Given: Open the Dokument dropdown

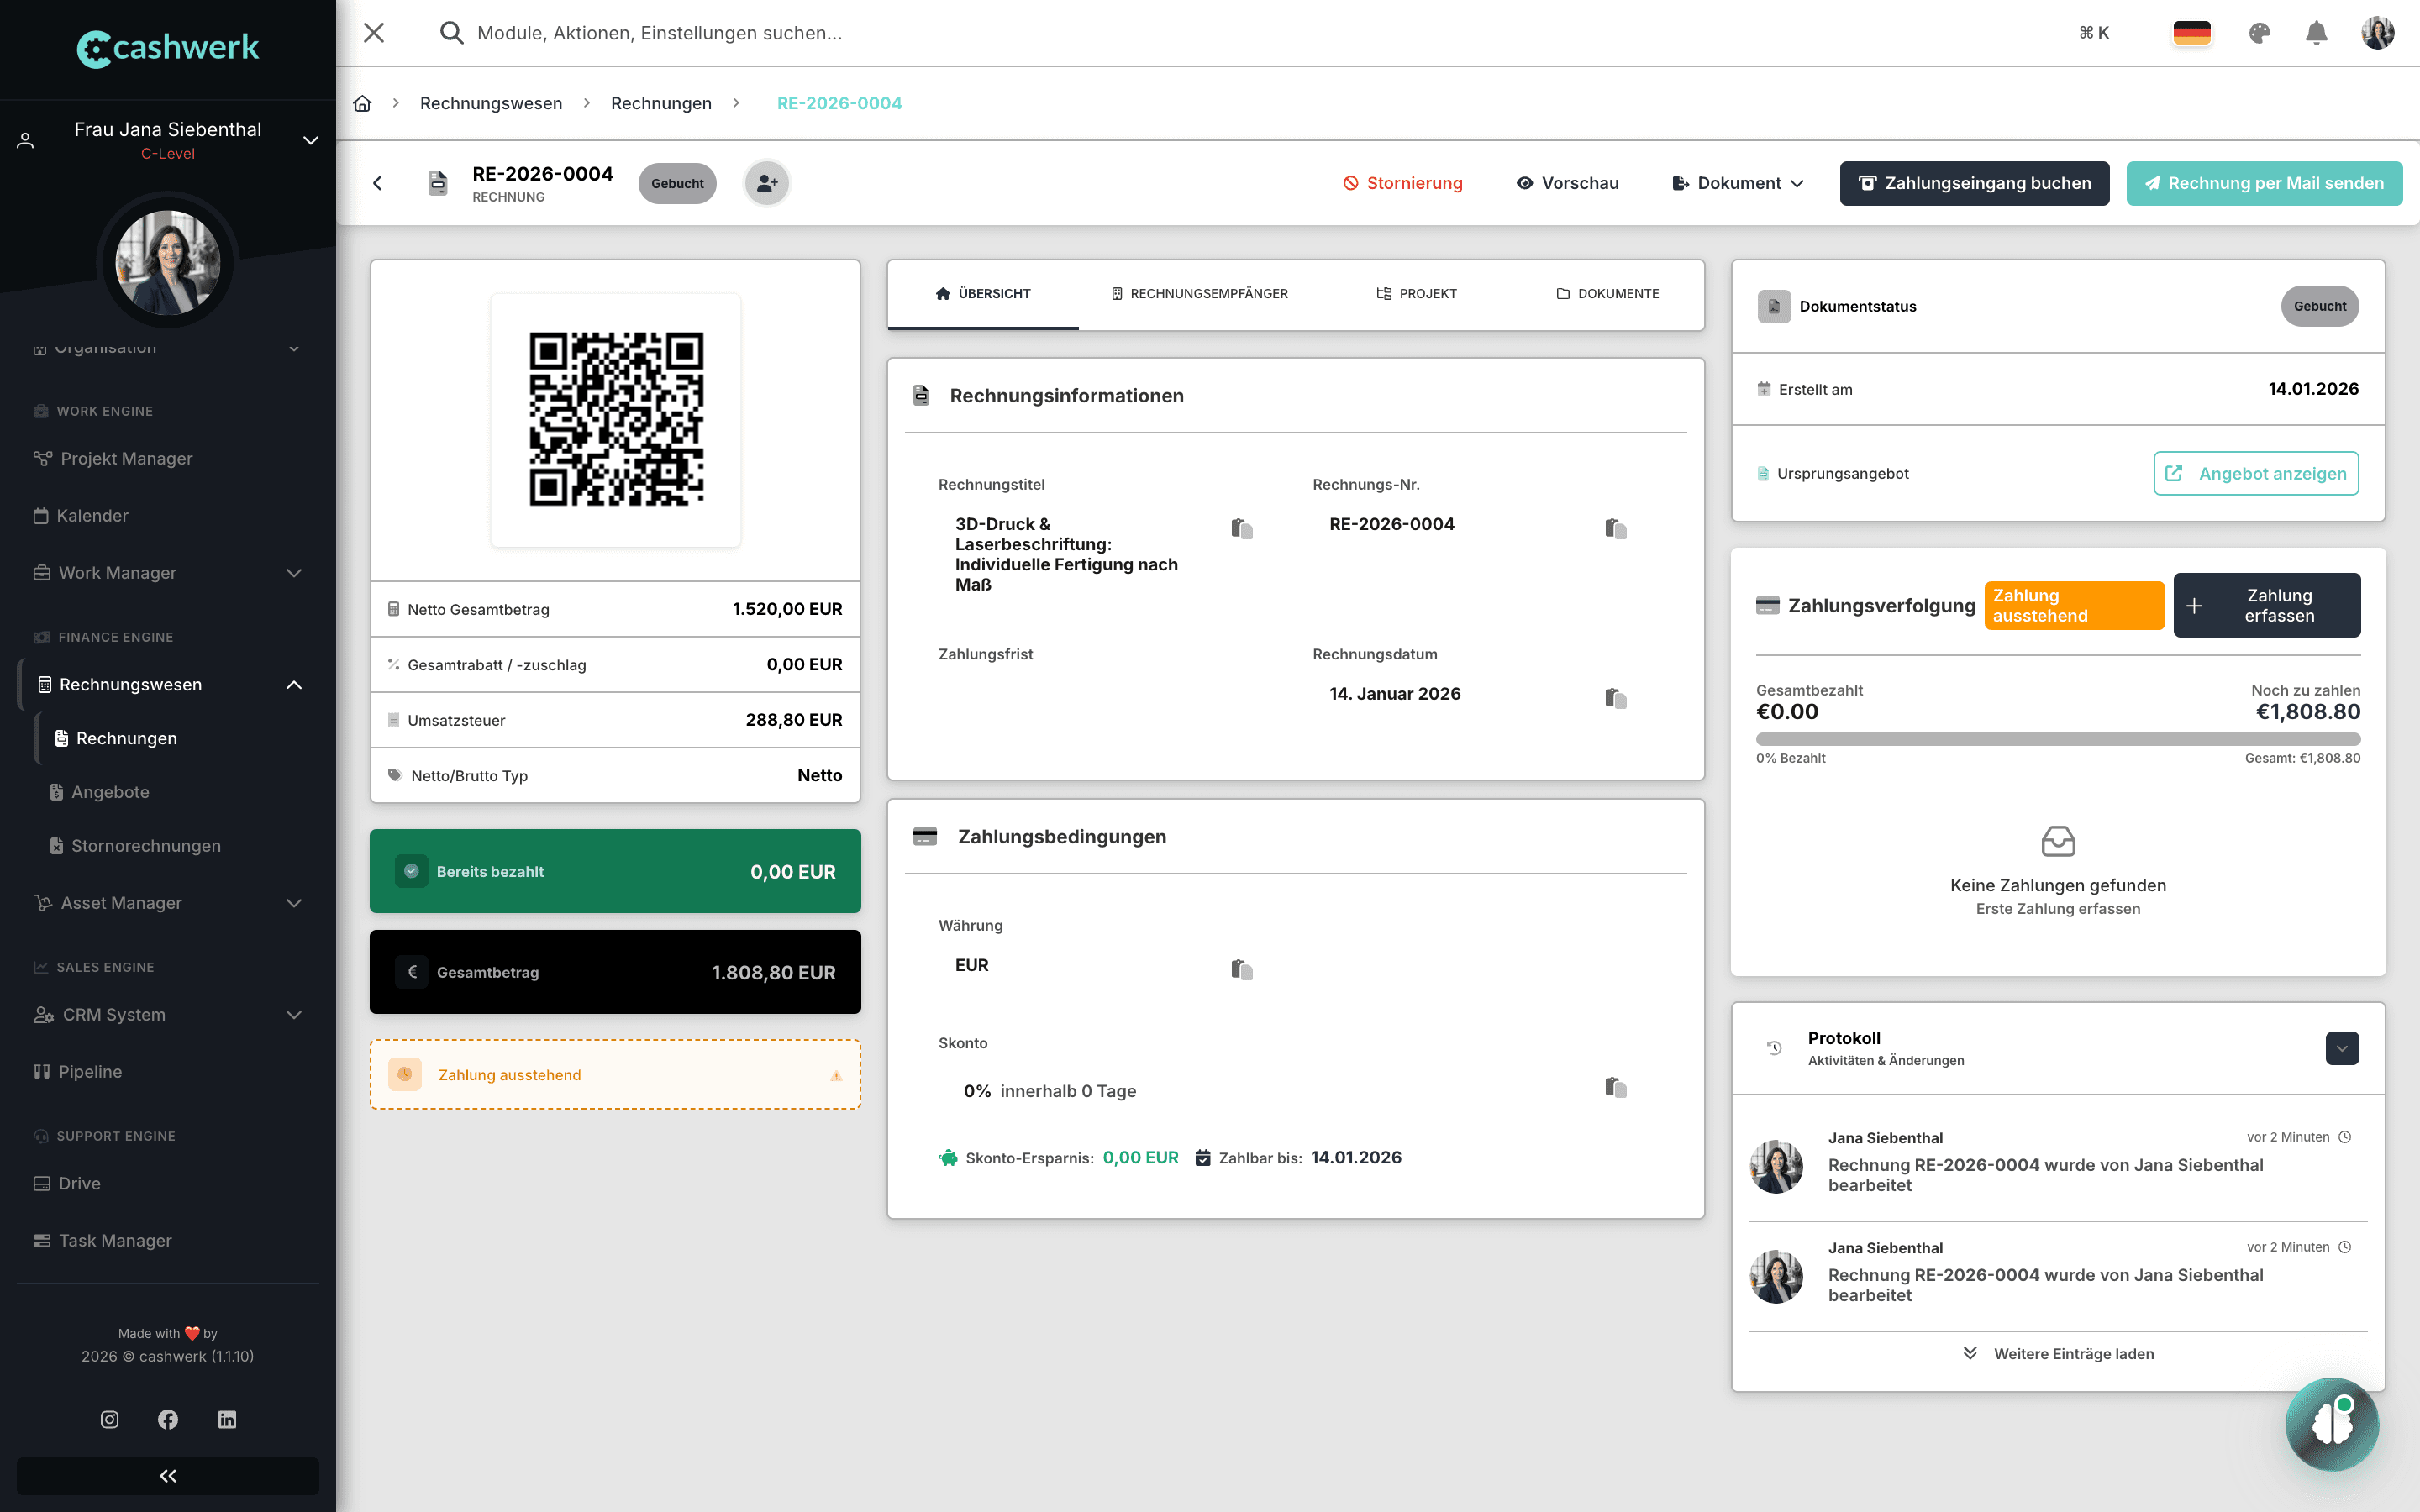Looking at the screenshot, I should coord(1737,183).
